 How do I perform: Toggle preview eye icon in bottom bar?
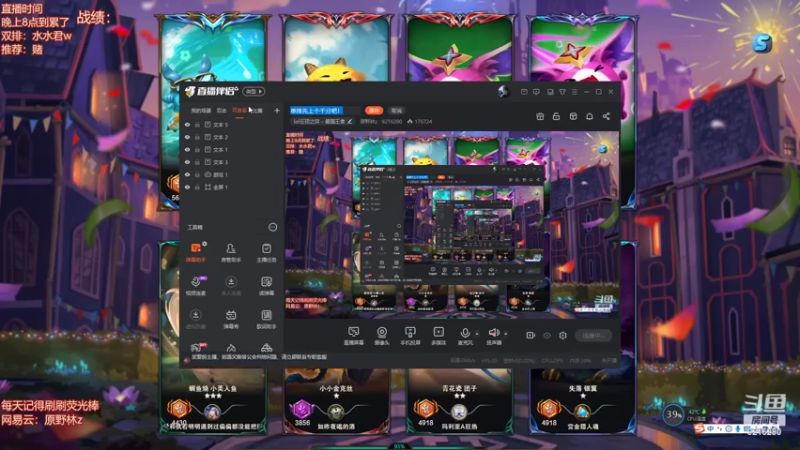coord(547,336)
